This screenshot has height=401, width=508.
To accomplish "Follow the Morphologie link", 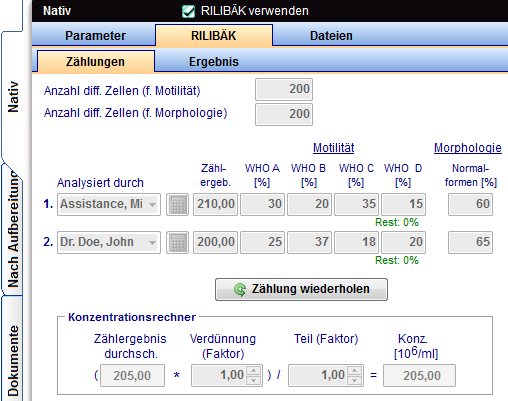I will 468,148.
